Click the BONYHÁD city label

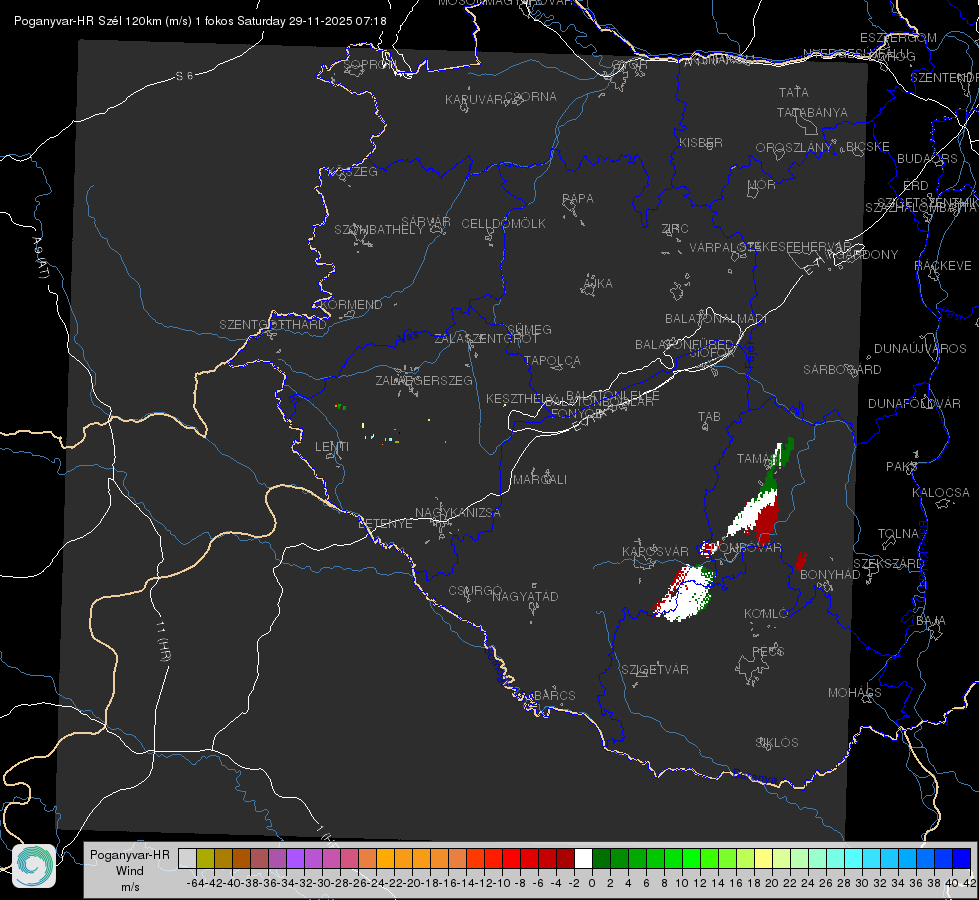(830, 575)
